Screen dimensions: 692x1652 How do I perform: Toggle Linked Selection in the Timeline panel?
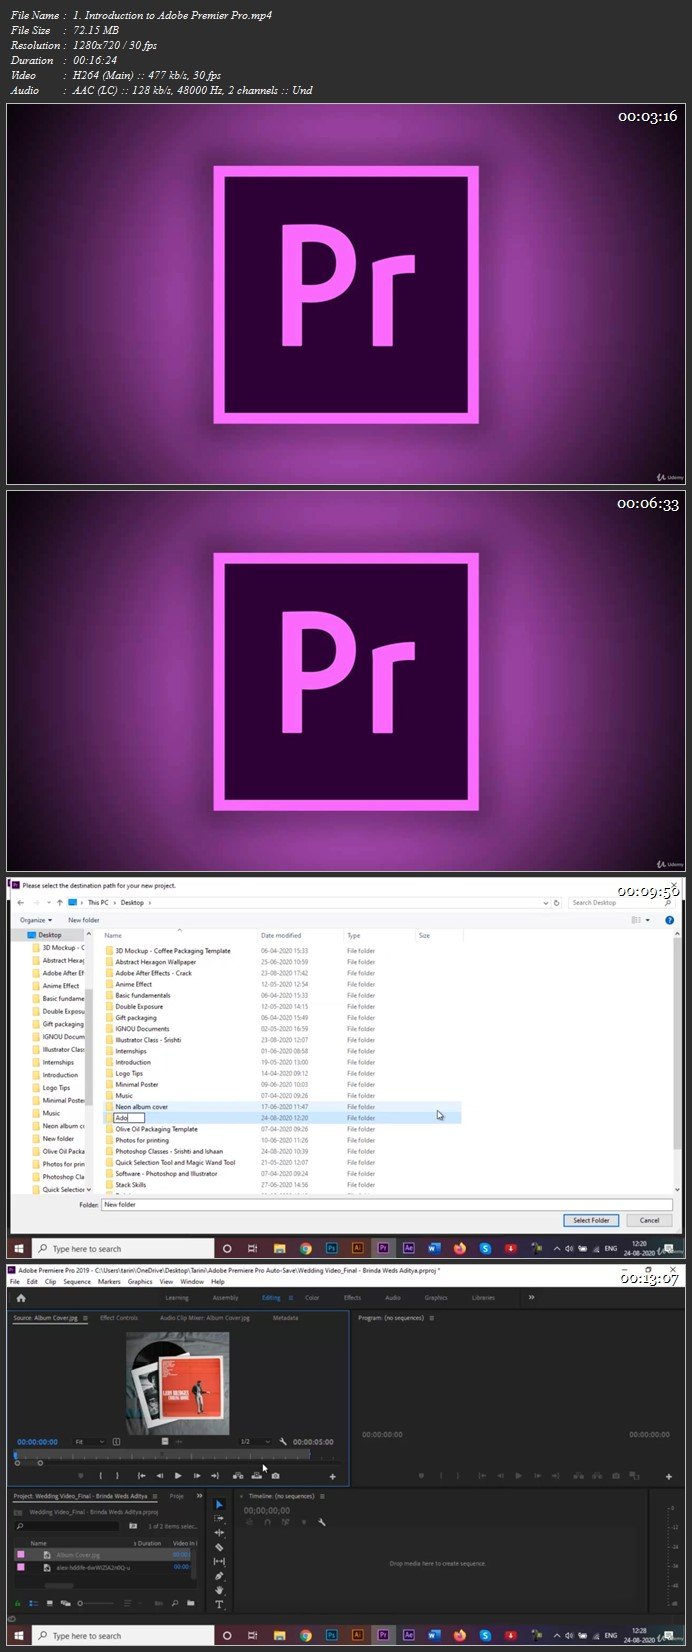point(285,1522)
